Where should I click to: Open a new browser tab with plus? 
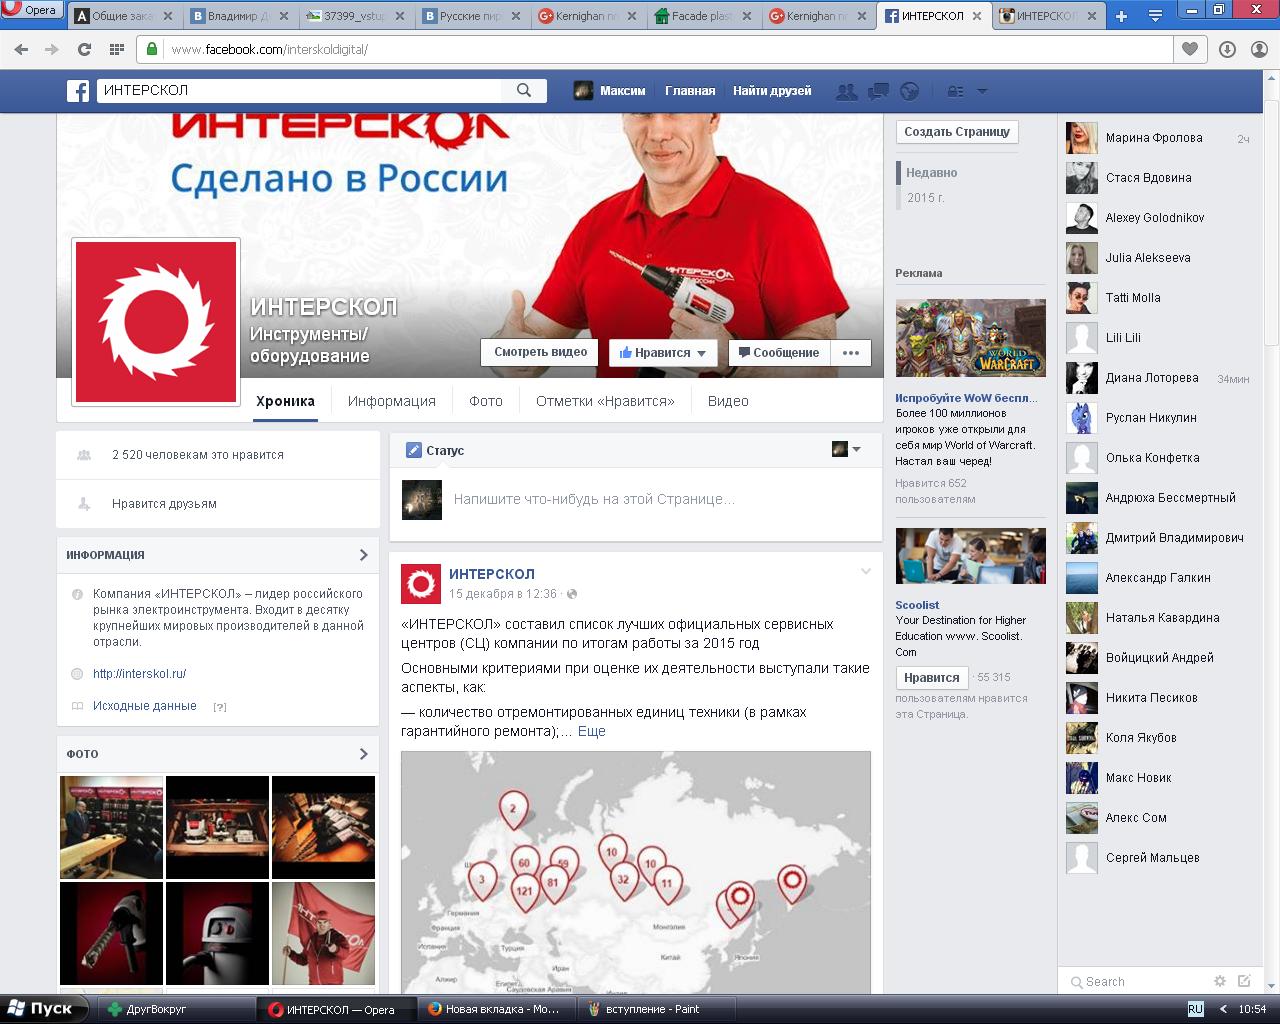[1121, 16]
